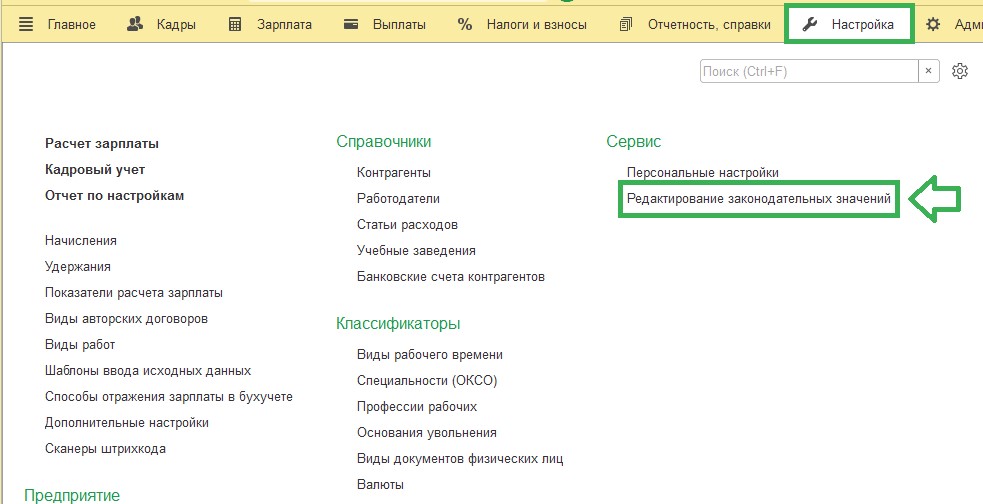Open the Контрагенты directory
Viewport: 983px width, 504px height.
point(394,173)
